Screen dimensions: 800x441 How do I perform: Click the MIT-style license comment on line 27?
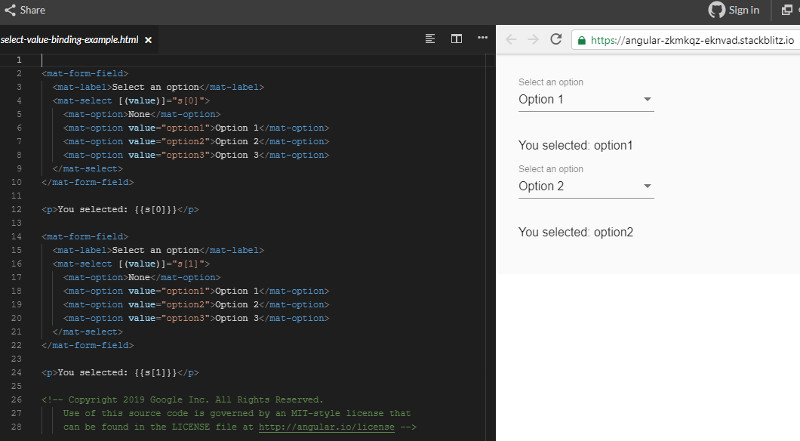pyautogui.click(x=237, y=413)
